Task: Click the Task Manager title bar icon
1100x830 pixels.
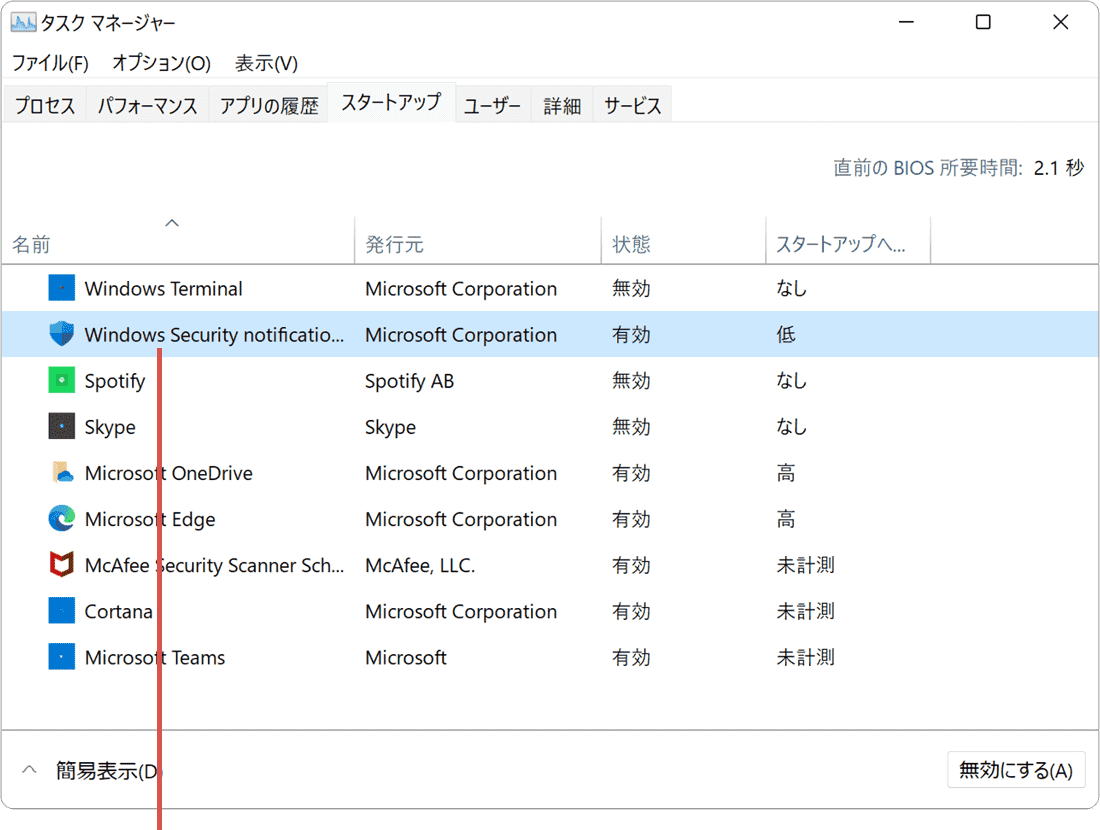Action: click(23, 22)
